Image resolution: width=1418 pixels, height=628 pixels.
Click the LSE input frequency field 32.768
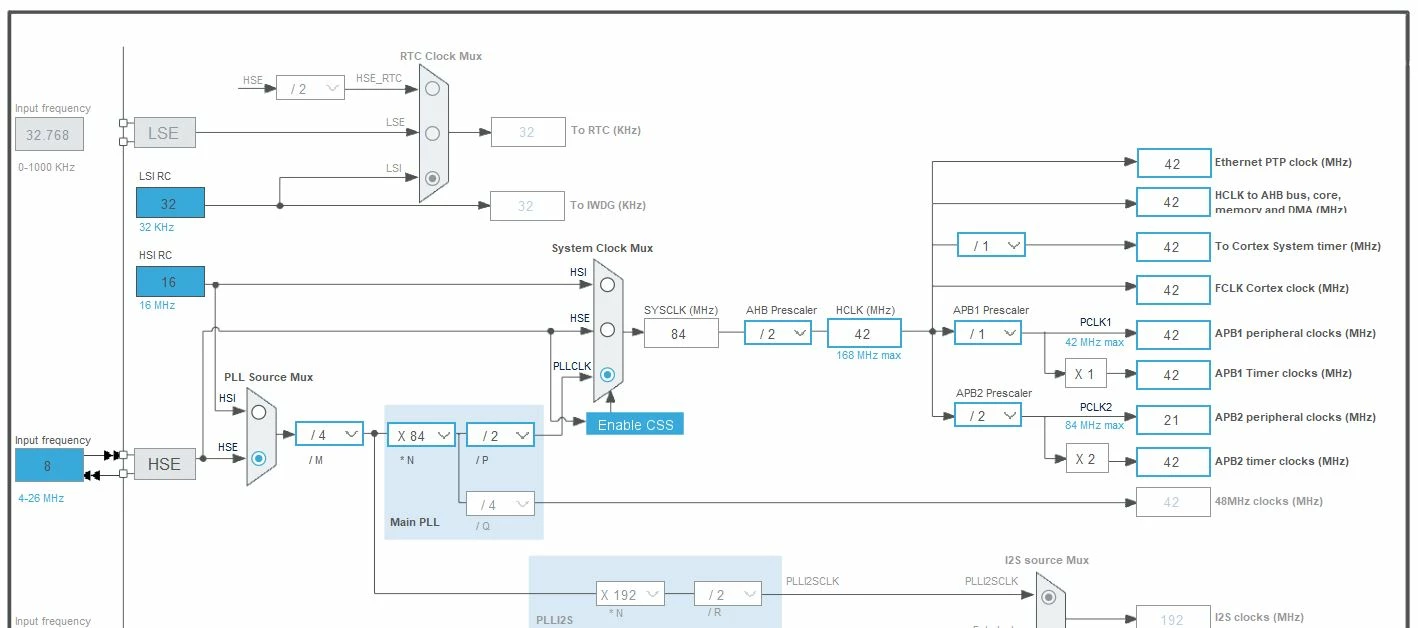tap(49, 134)
